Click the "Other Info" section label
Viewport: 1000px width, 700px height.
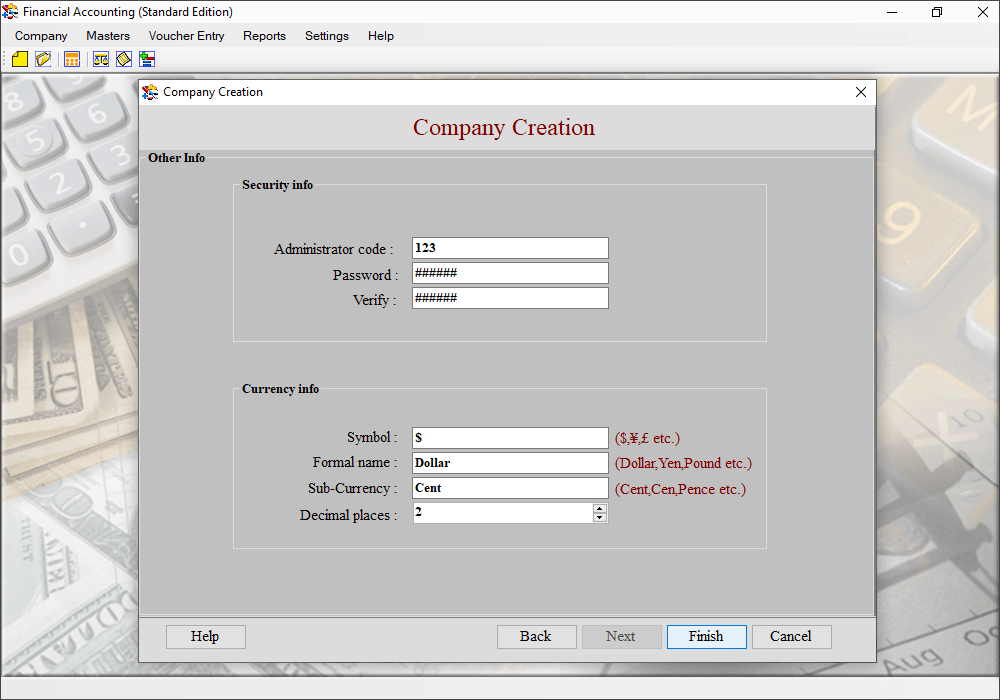click(x=177, y=157)
